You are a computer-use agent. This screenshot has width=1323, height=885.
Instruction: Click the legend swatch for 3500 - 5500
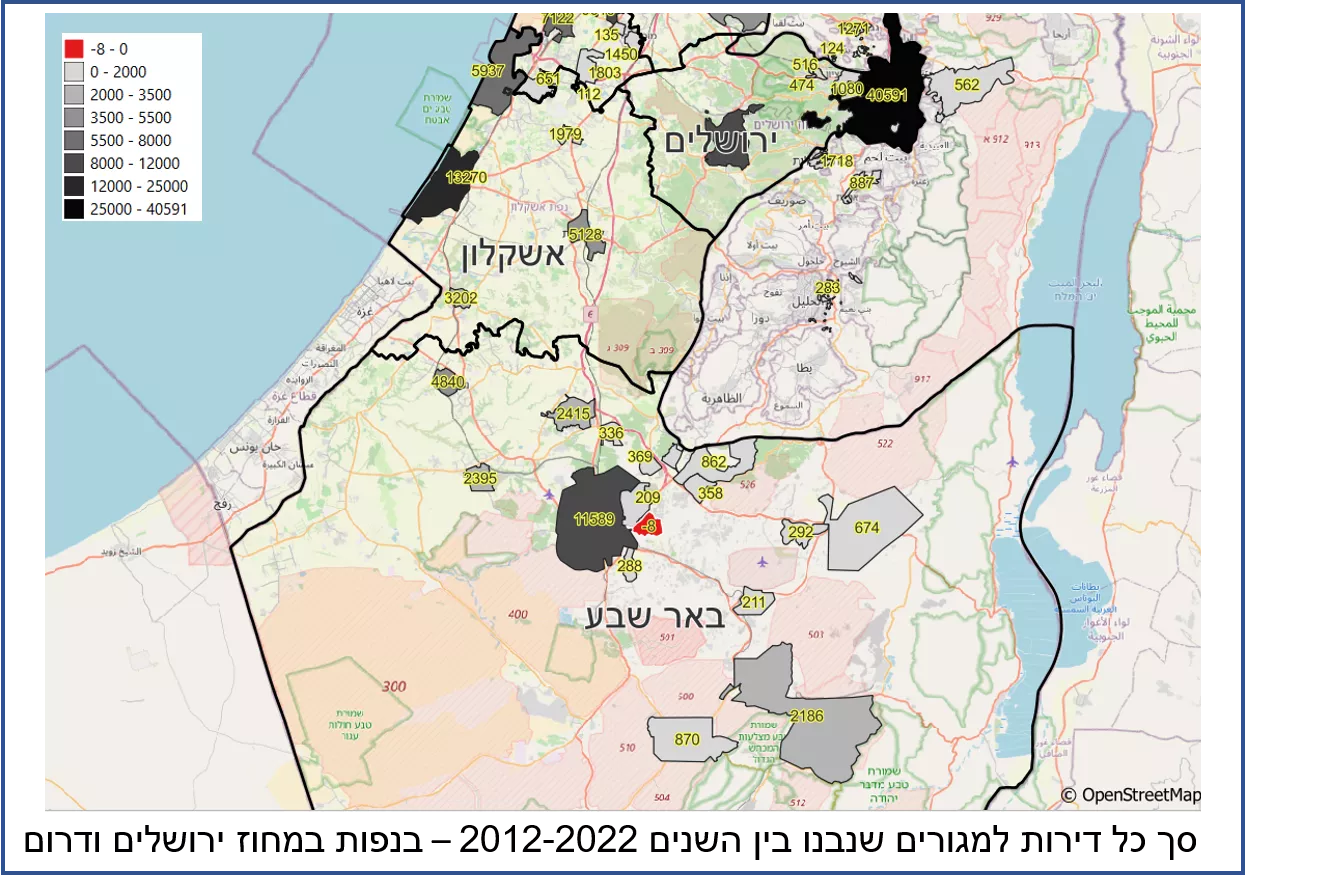click(74, 117)
